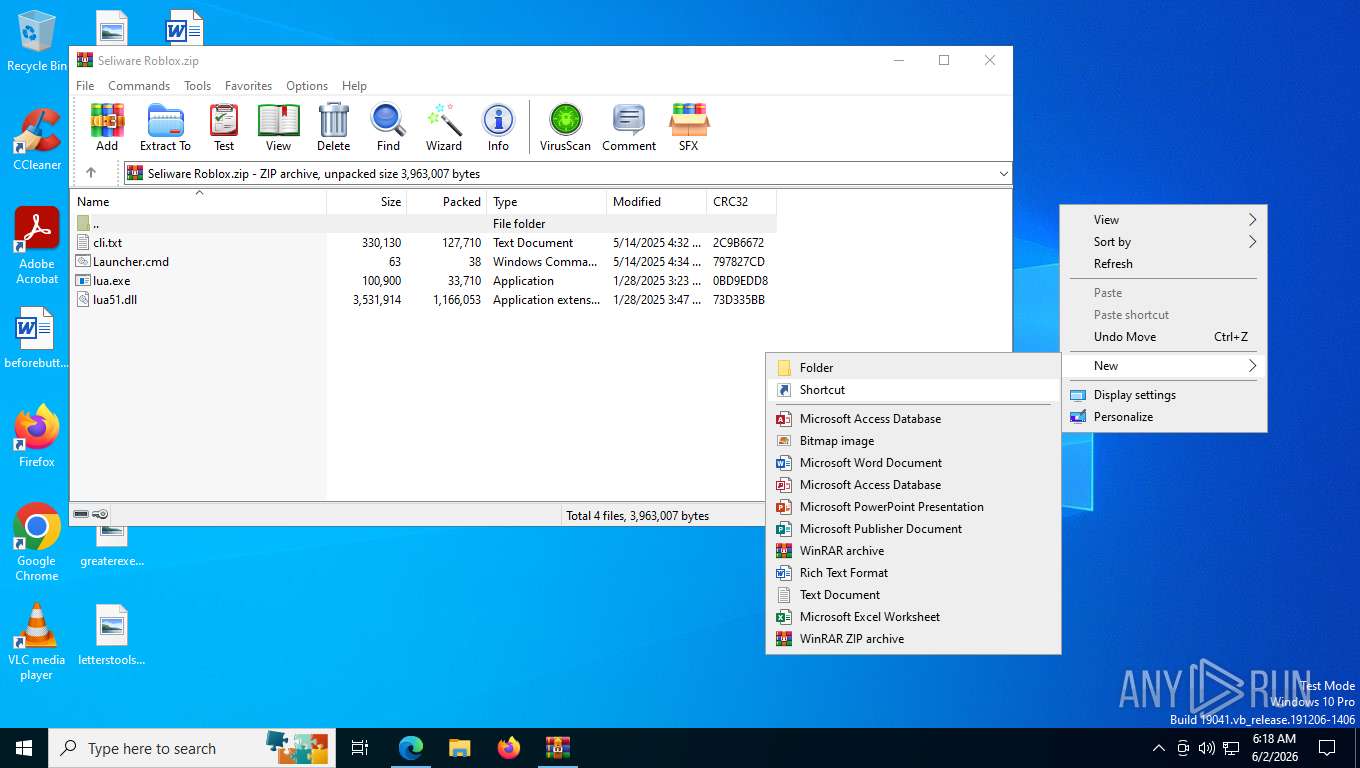The width and height of the screenshot is (1360, 768).
Task: Open the Favorites menu
Action: point(248,86)
